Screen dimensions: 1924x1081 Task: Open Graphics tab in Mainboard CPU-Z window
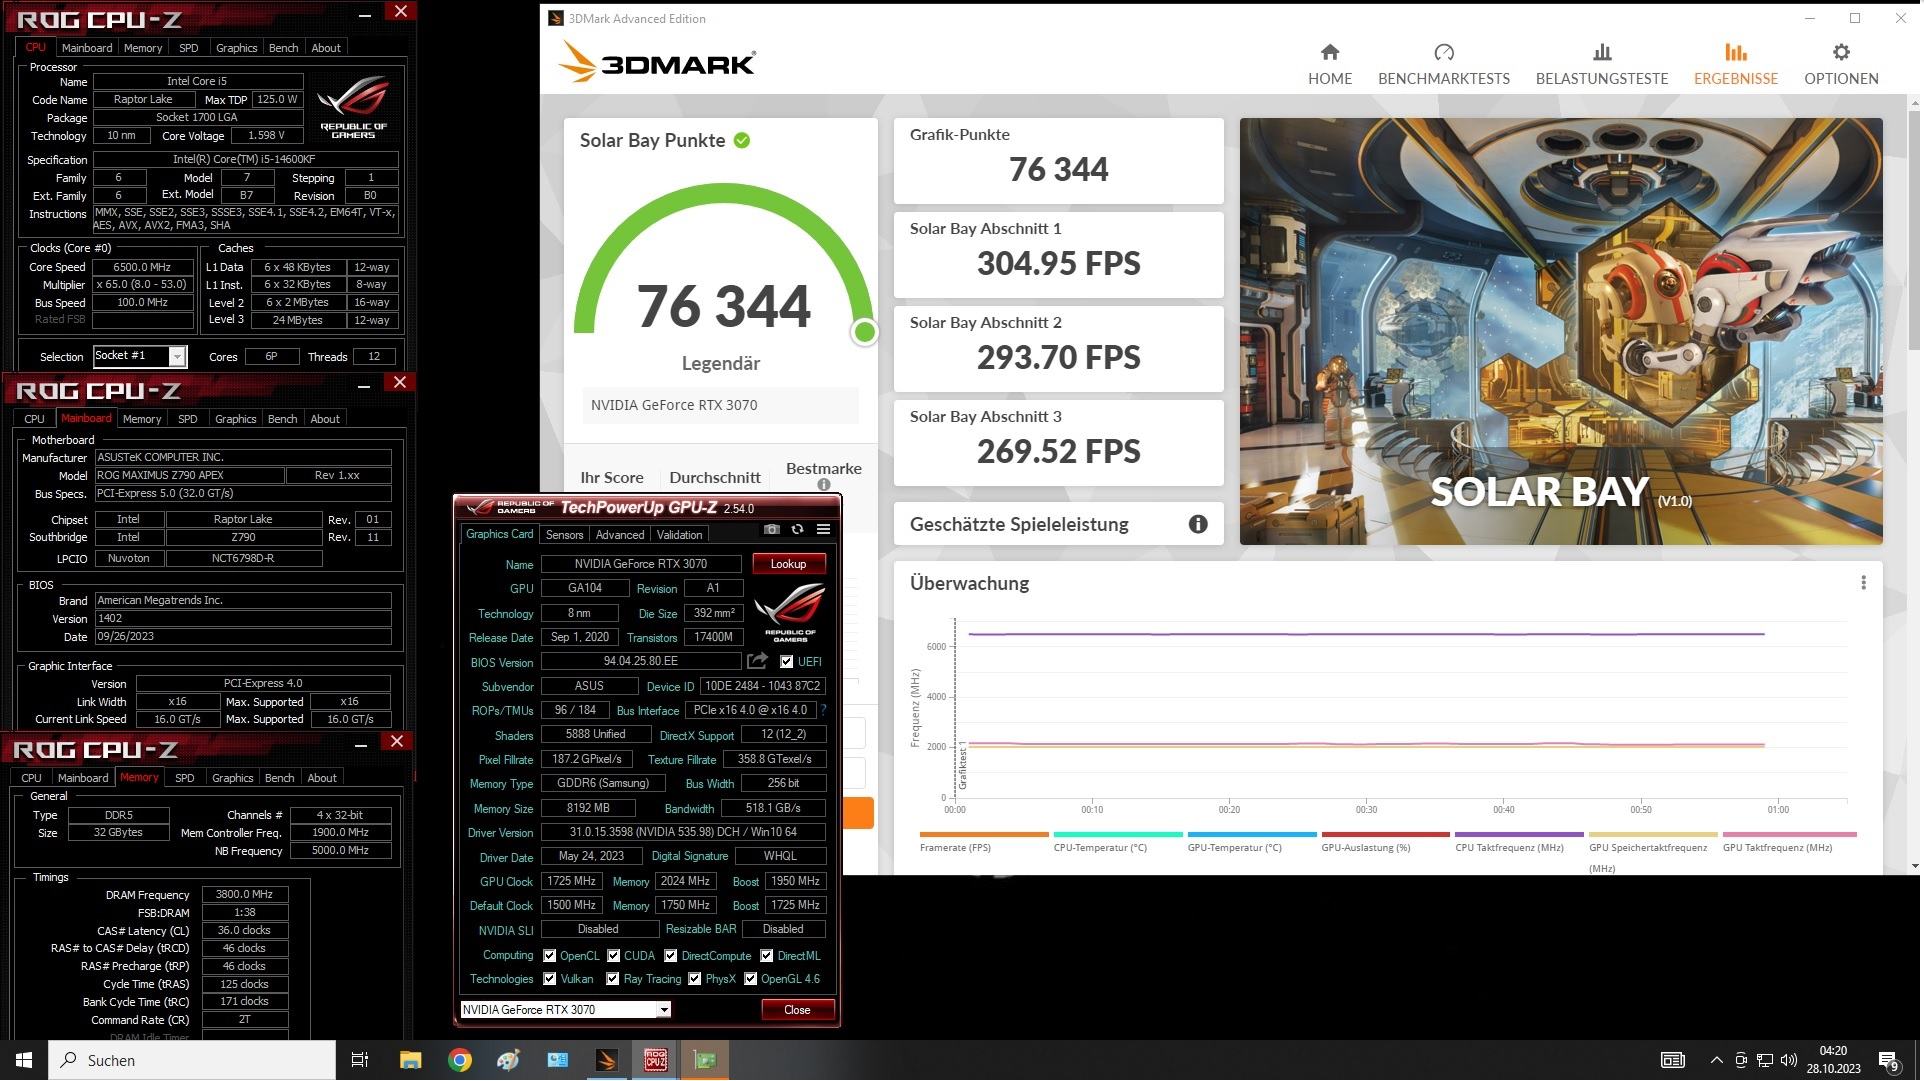[236, 420]
